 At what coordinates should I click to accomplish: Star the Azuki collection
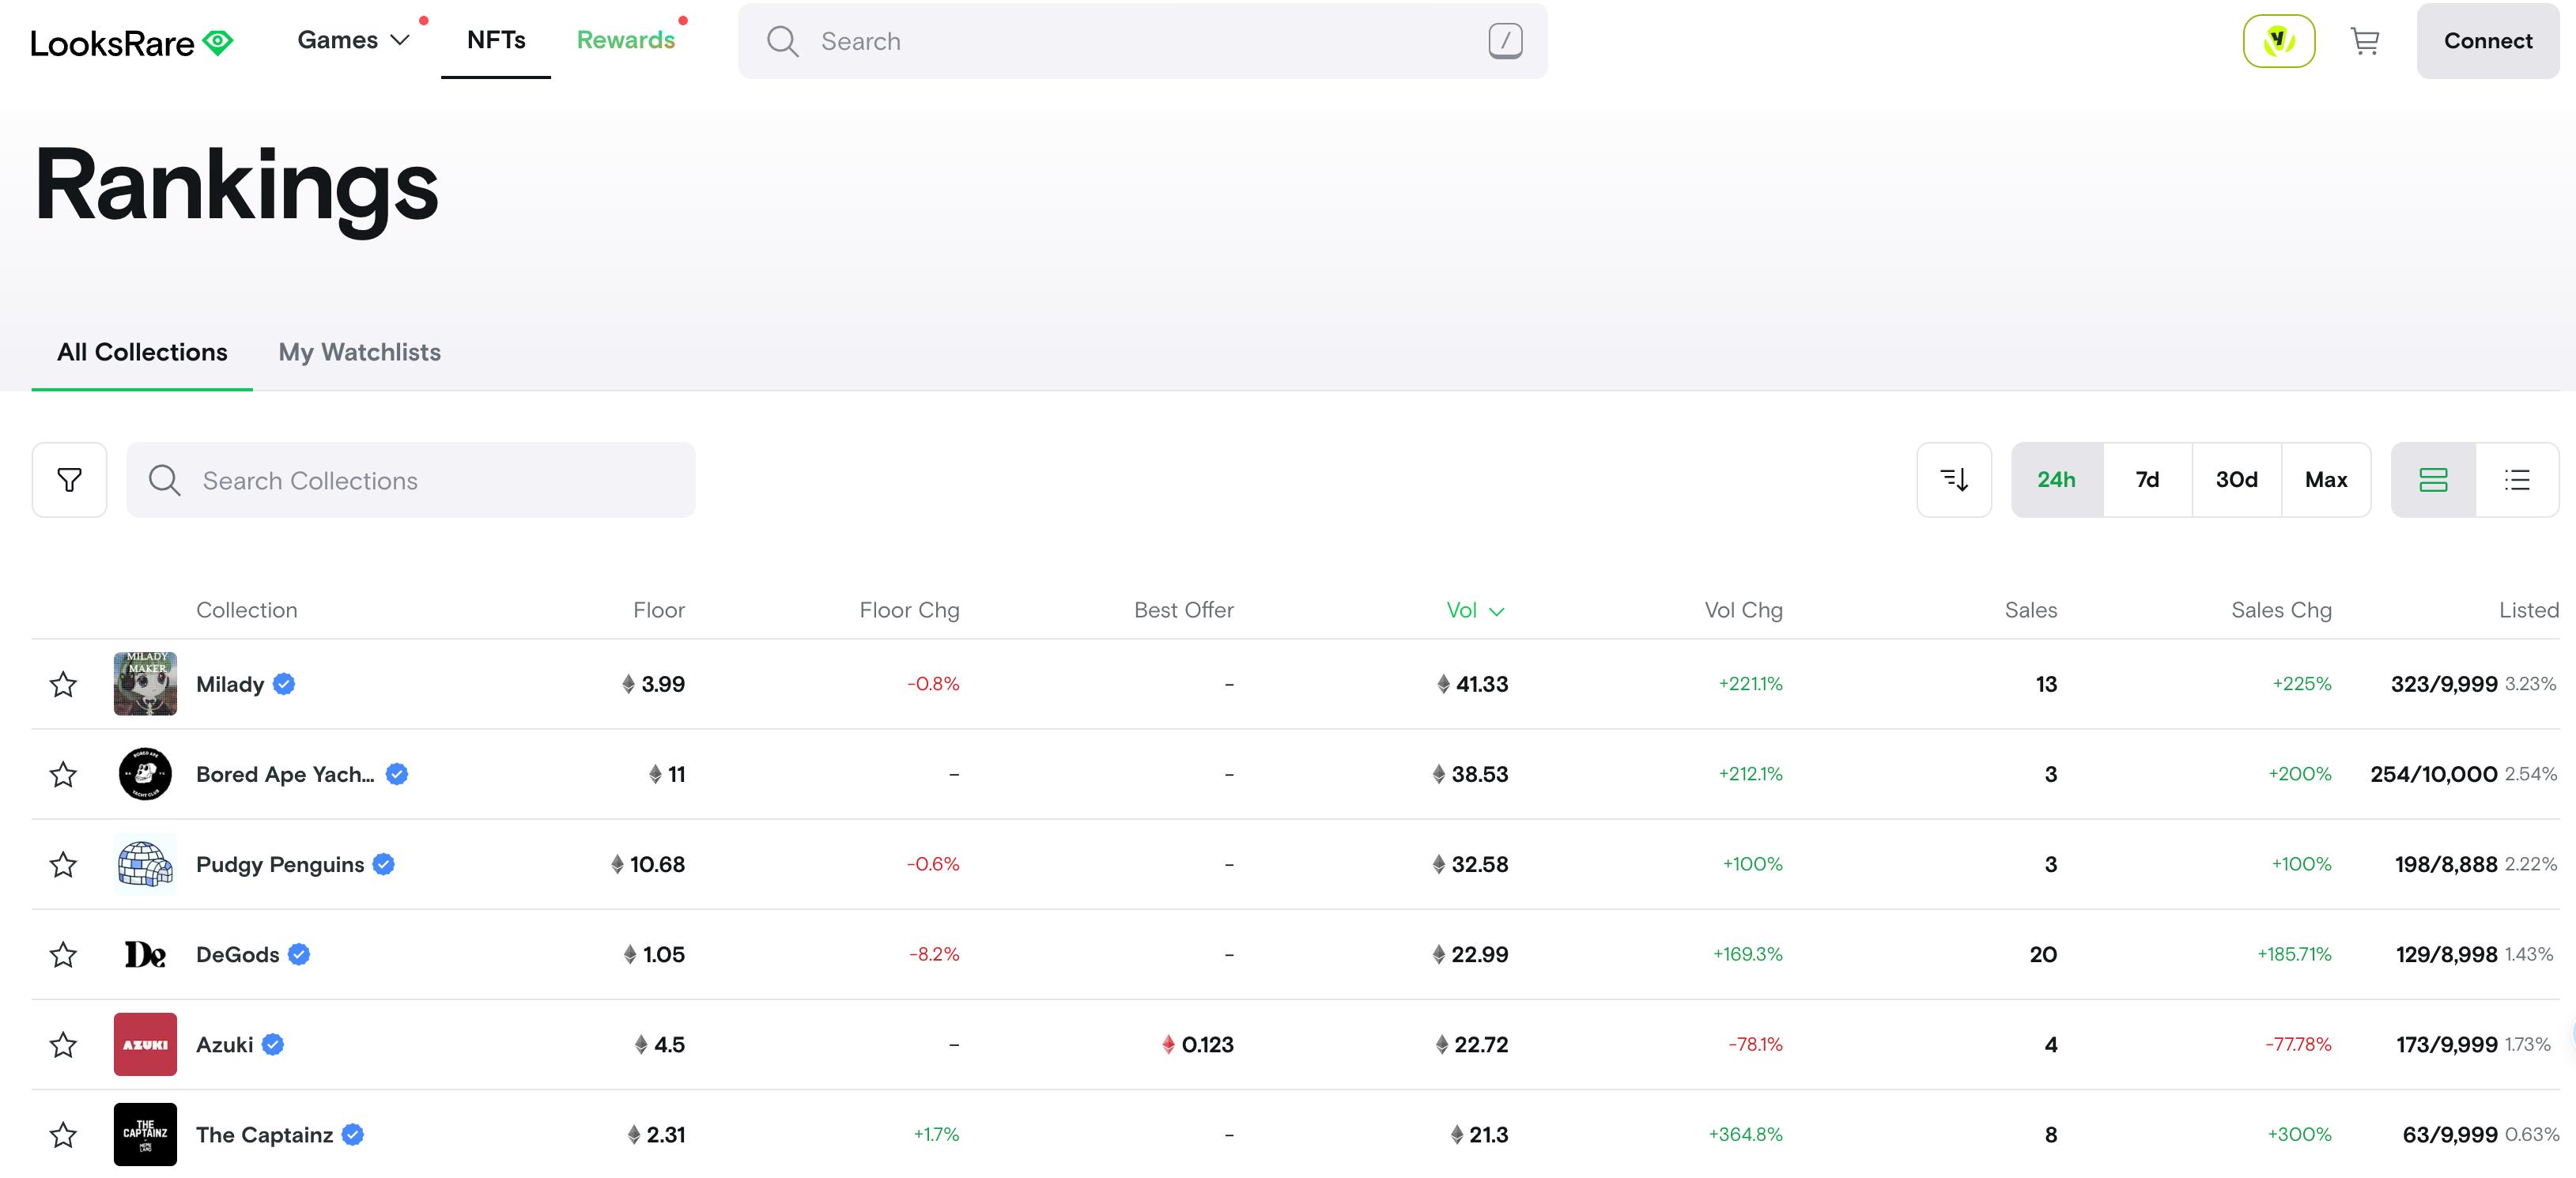[x=63, y=1044]
